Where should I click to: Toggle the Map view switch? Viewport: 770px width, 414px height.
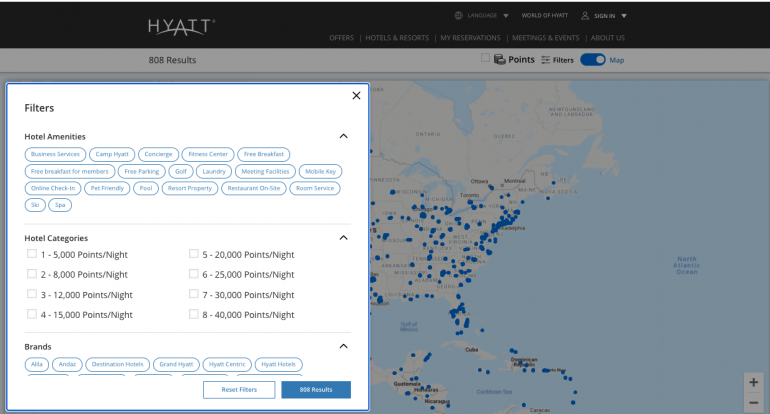[x=593, y=60]
